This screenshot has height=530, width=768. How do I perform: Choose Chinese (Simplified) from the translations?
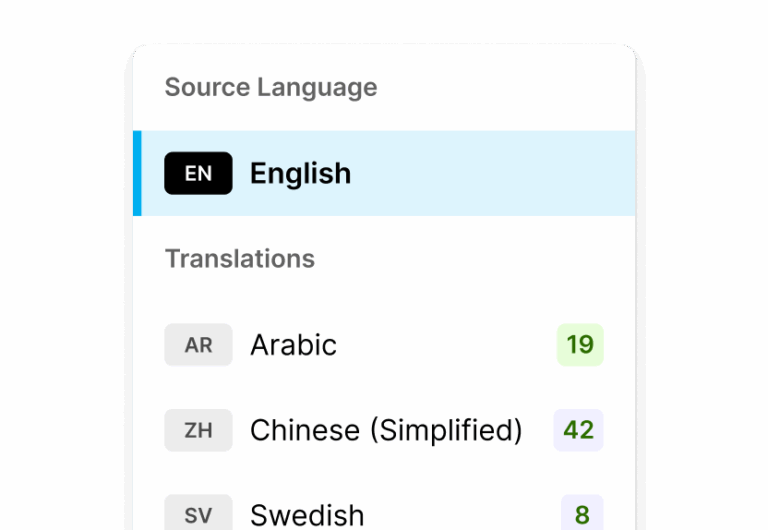pyautogui.click(x=386, y=430)
